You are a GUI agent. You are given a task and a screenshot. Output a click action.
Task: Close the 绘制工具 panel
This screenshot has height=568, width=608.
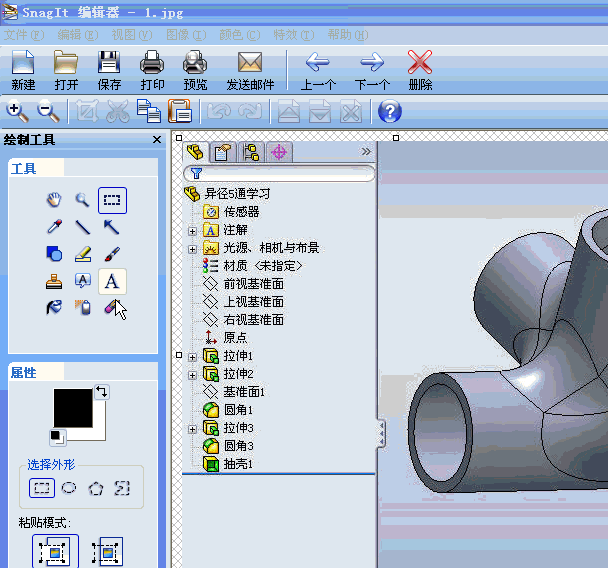pos(157,140)
